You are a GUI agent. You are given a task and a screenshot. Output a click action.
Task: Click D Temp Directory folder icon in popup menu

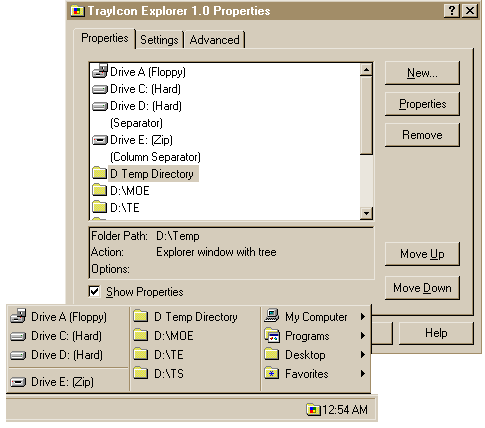141,316
